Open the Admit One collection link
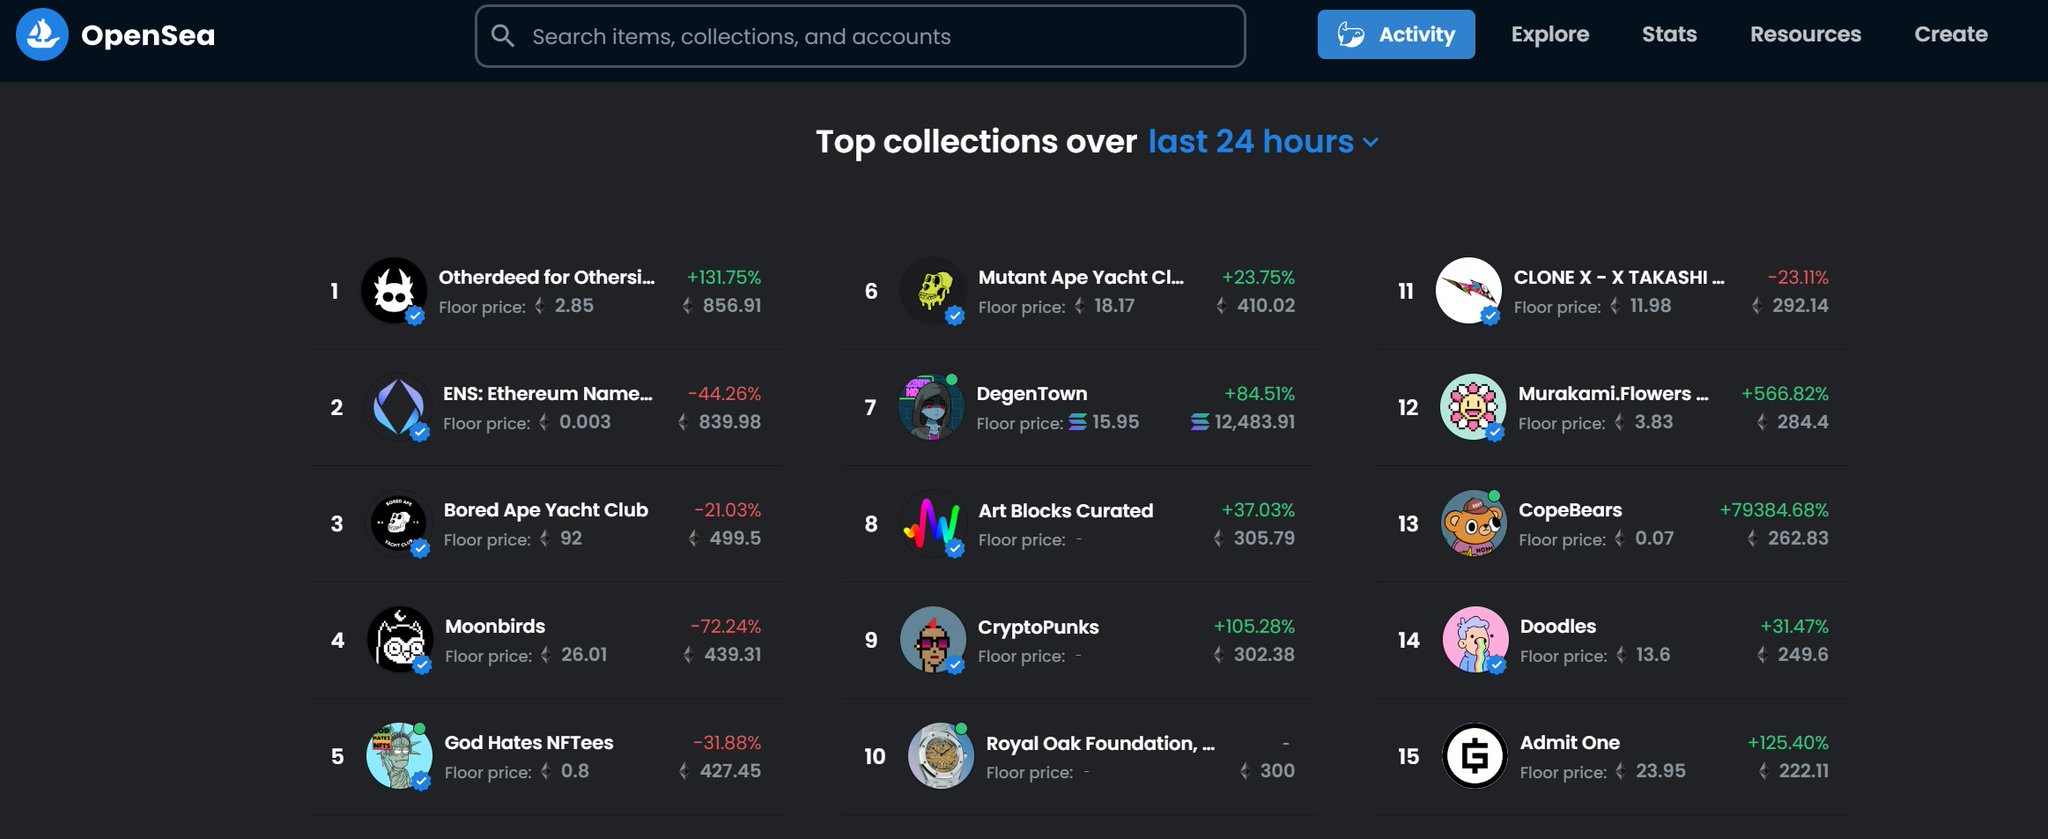Image resolution: width=2048 pixels, height=839 pixels. coord(1570,742)
